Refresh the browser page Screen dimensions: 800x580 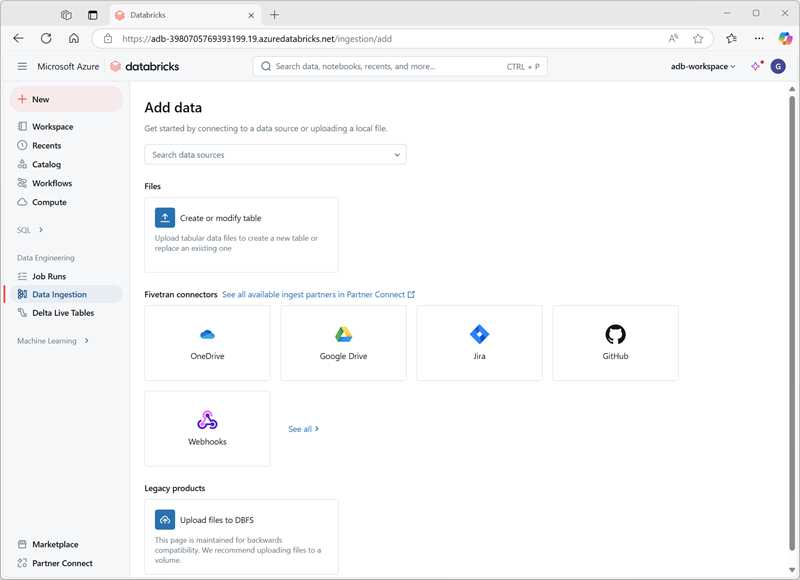click(46, 38)
